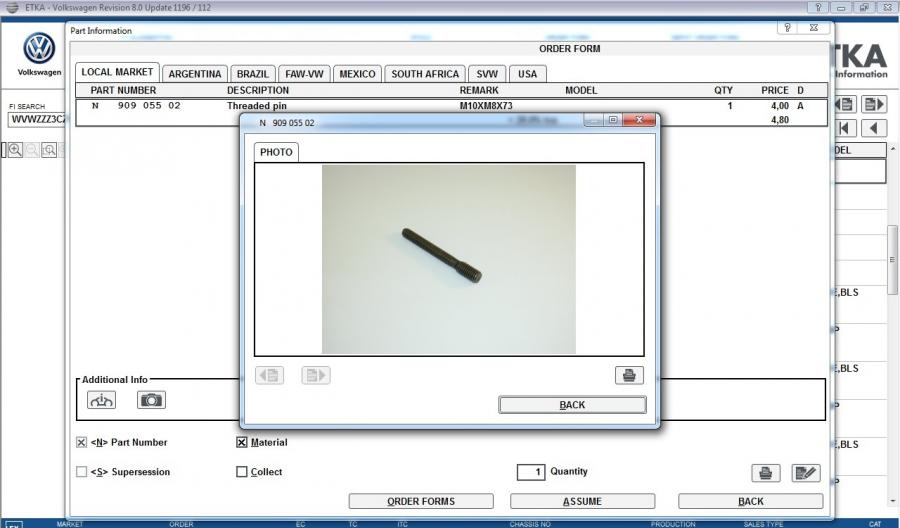The image size is (900, 528).
Task: Click the order form printer icon beside Quantity
Action: click(x=765, y=473)
